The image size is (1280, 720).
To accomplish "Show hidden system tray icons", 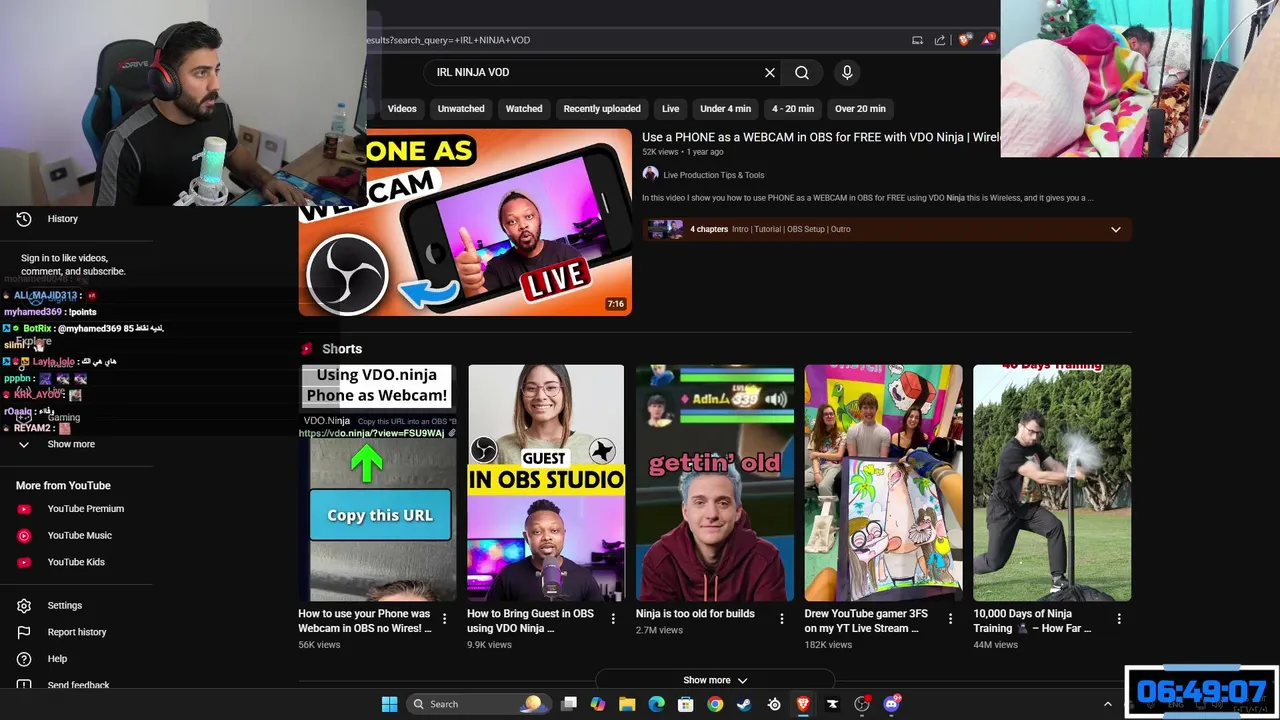I will (1107, 704).
